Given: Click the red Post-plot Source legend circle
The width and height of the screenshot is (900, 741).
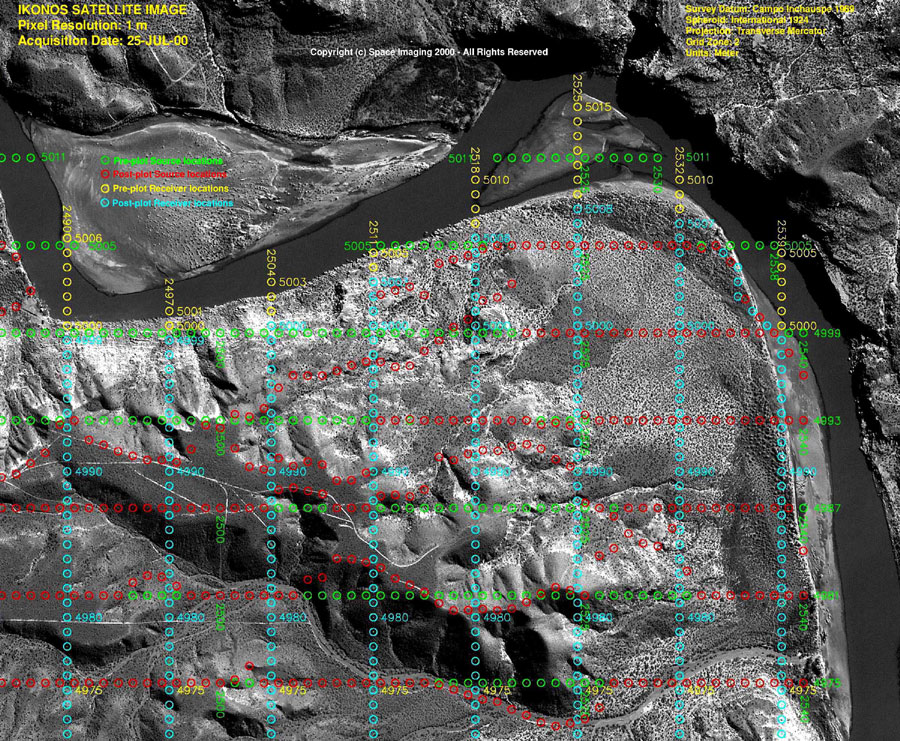Looking at the screenshot, I should [x=106, y=174].
